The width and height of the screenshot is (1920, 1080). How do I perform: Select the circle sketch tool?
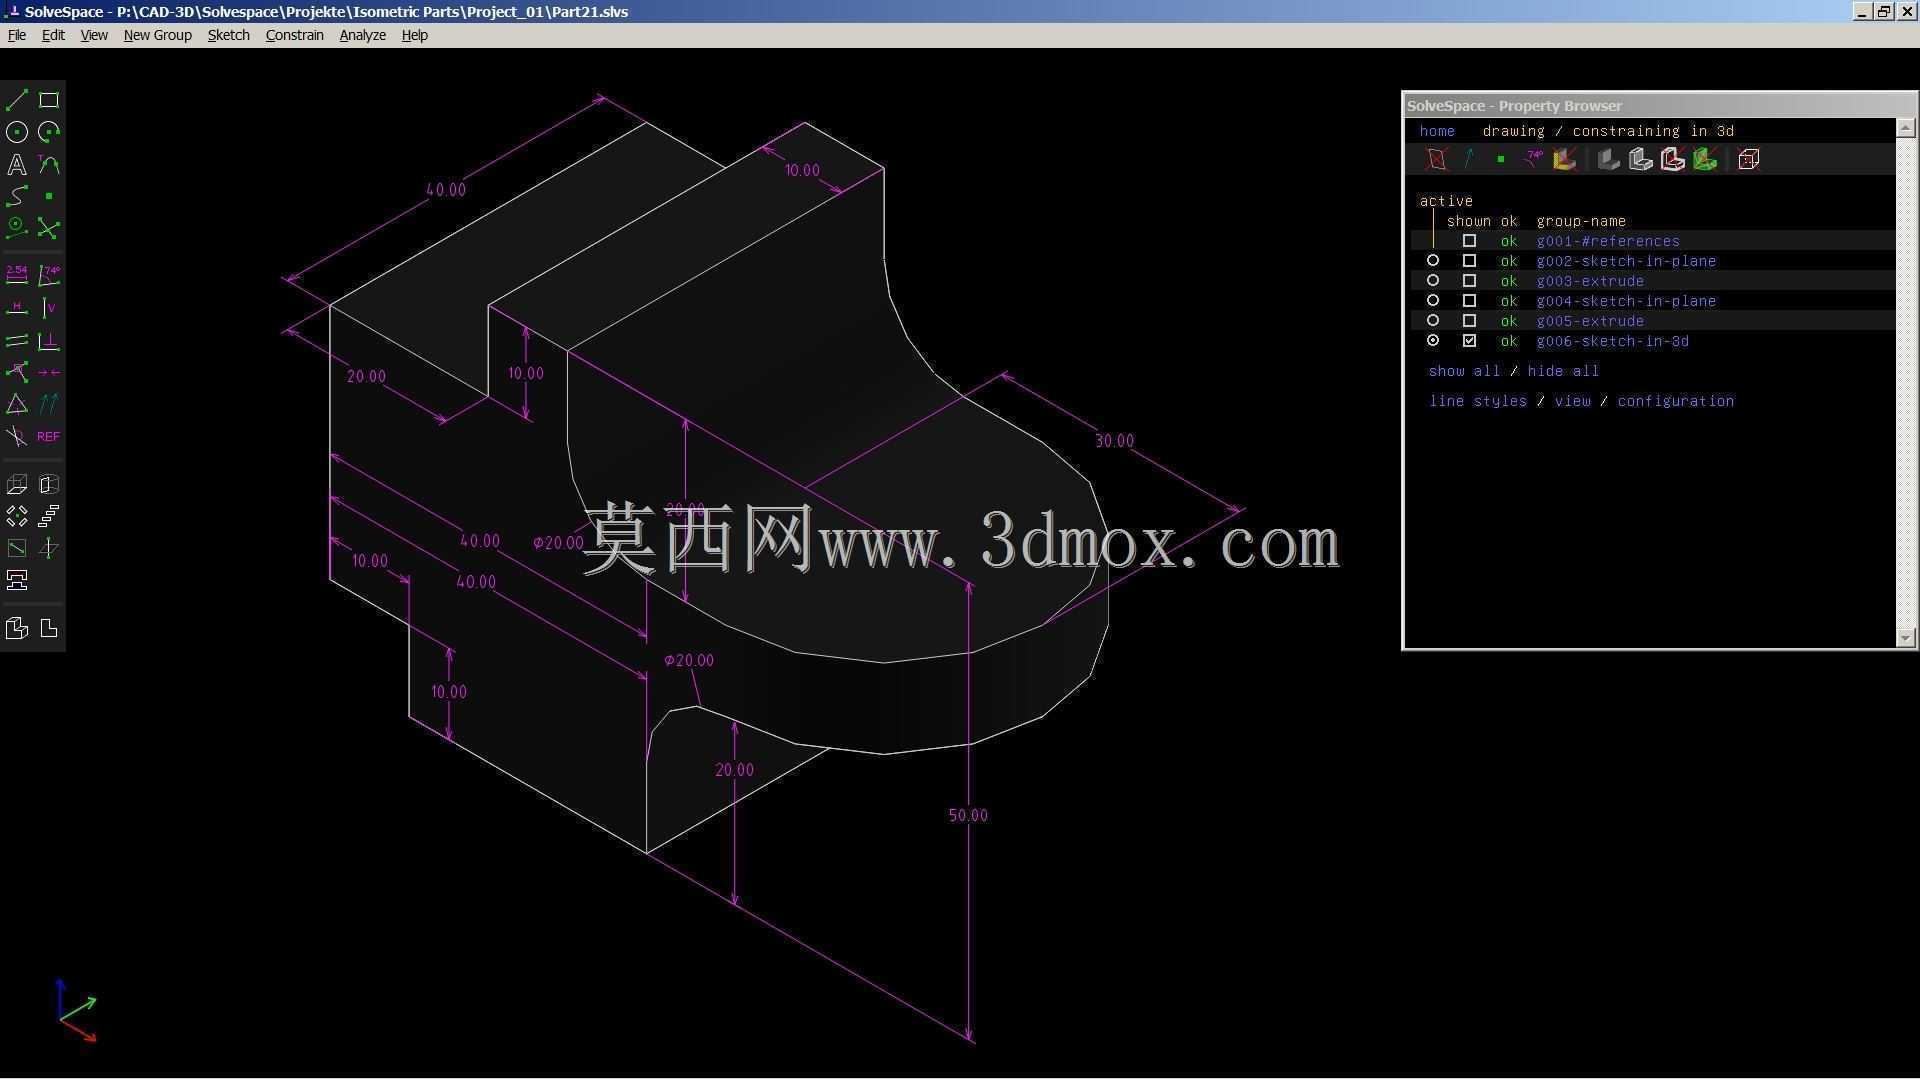coord(17,132)
